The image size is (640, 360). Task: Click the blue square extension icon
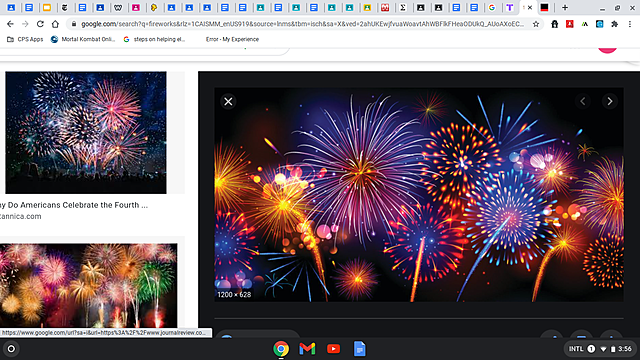pos(600,24)
